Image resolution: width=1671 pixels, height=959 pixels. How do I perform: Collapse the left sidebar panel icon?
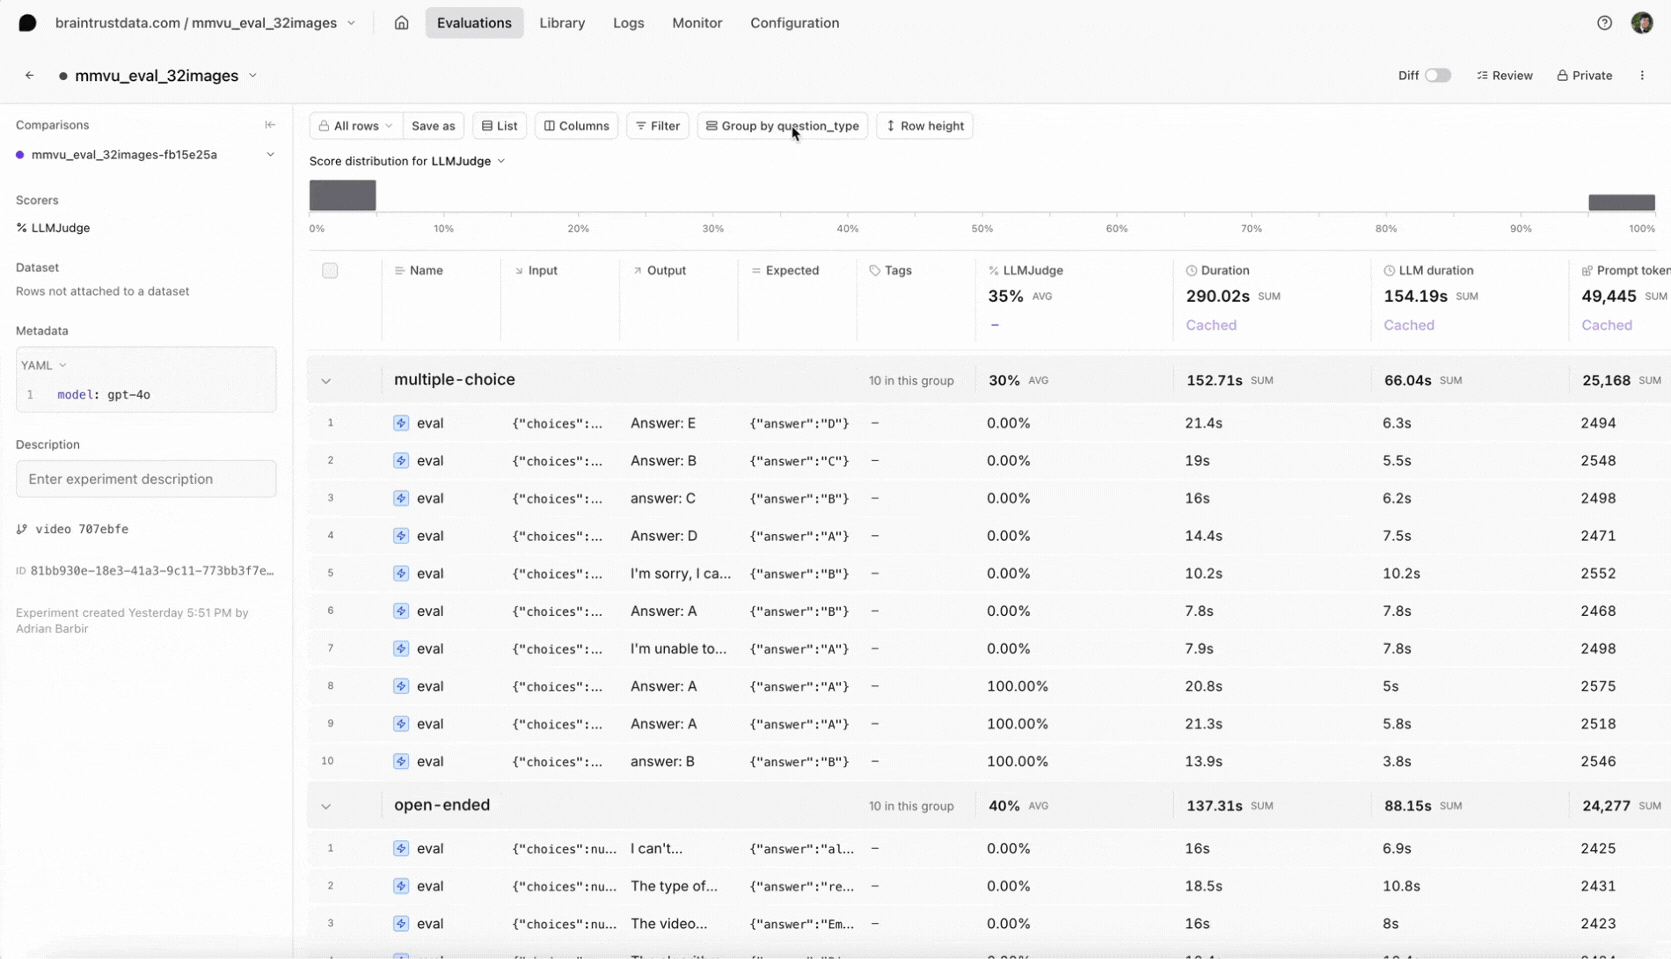tap(270, 125)
